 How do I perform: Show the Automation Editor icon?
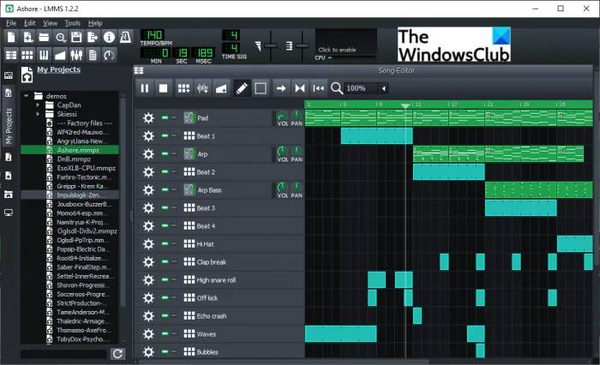pyautogui.click(x=60, y=55)
